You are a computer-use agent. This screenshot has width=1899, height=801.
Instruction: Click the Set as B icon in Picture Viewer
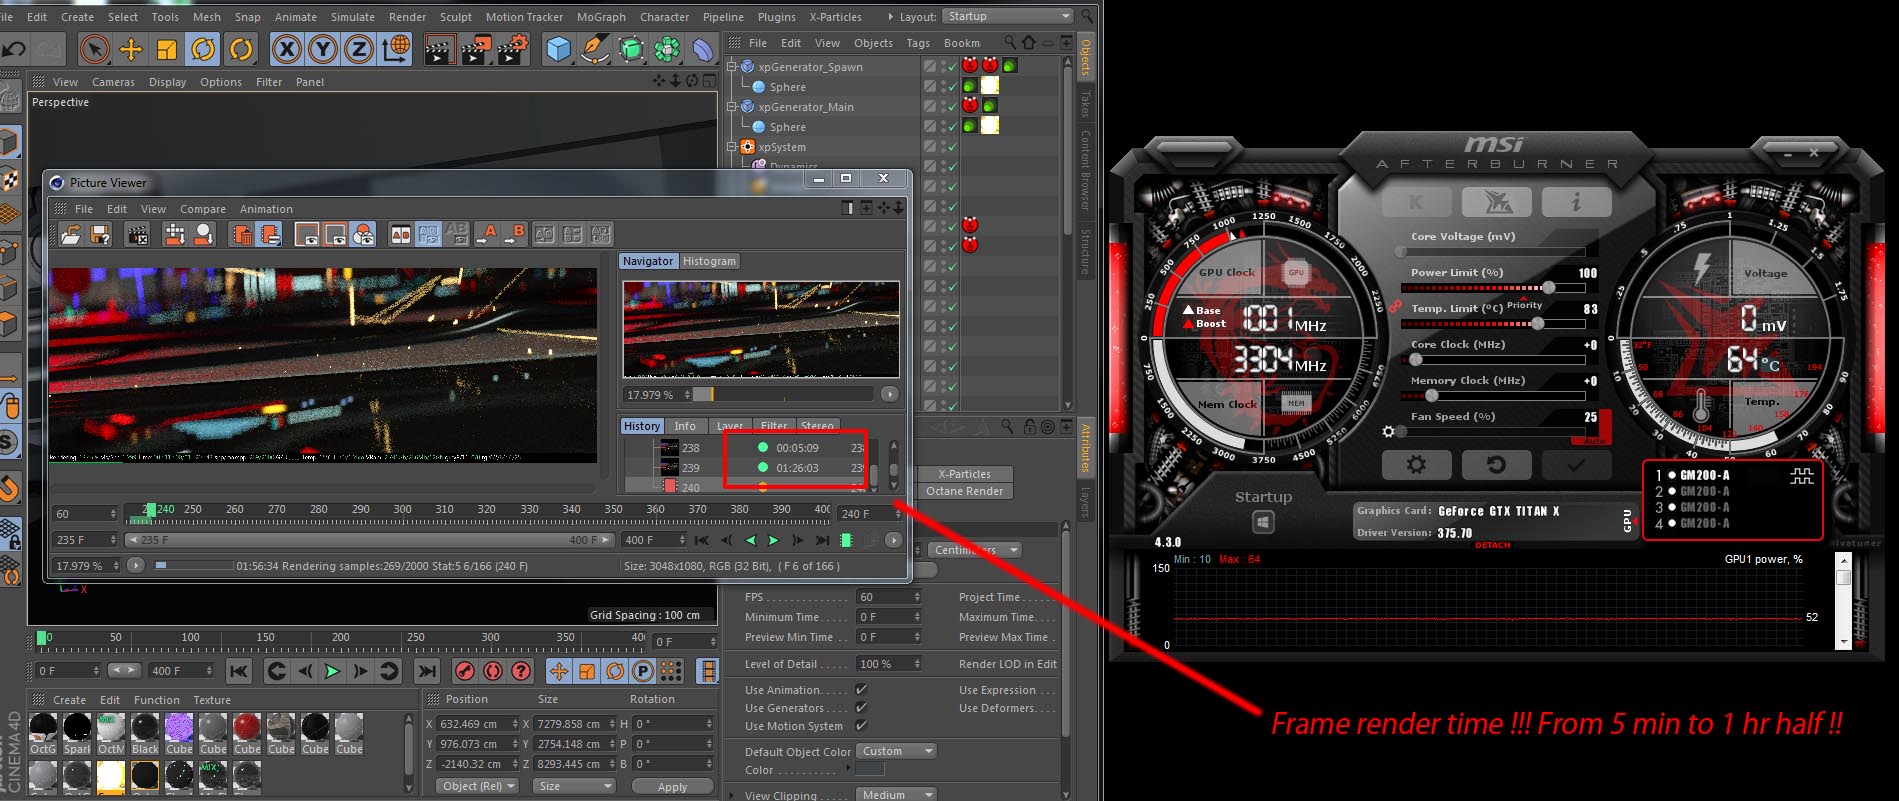click(x=515, y=234)
